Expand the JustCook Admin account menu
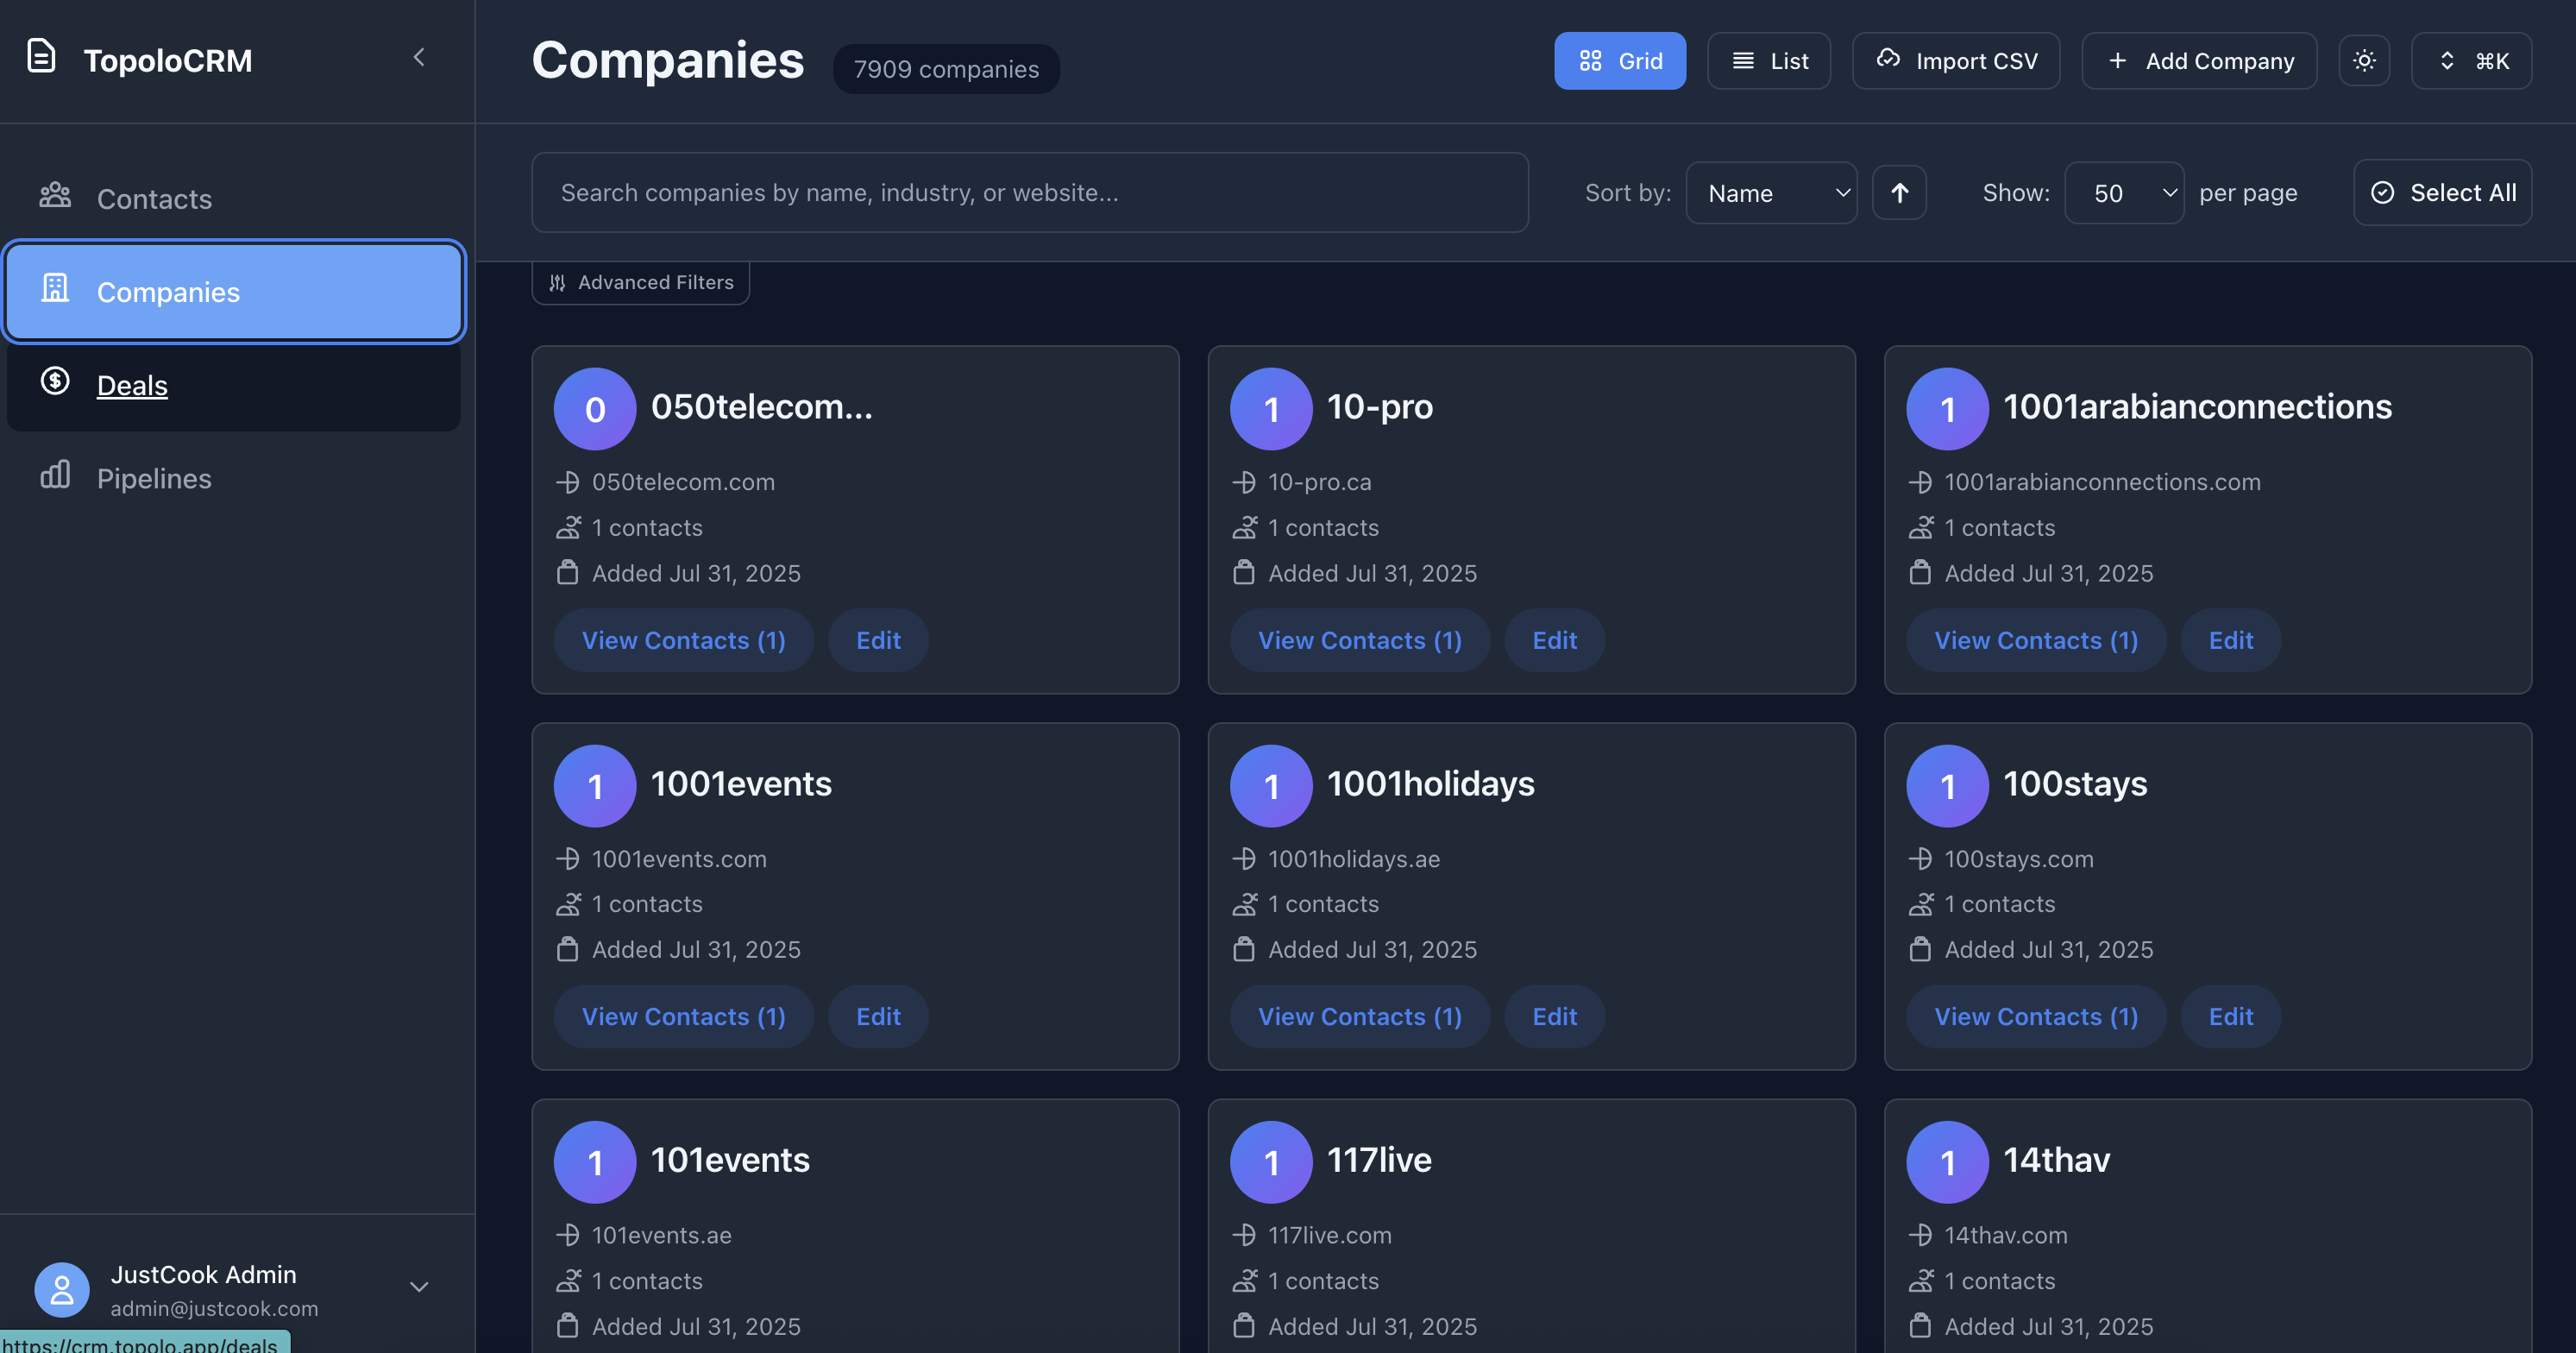Screen dimensions: 2576x1353 (419, 1288)
